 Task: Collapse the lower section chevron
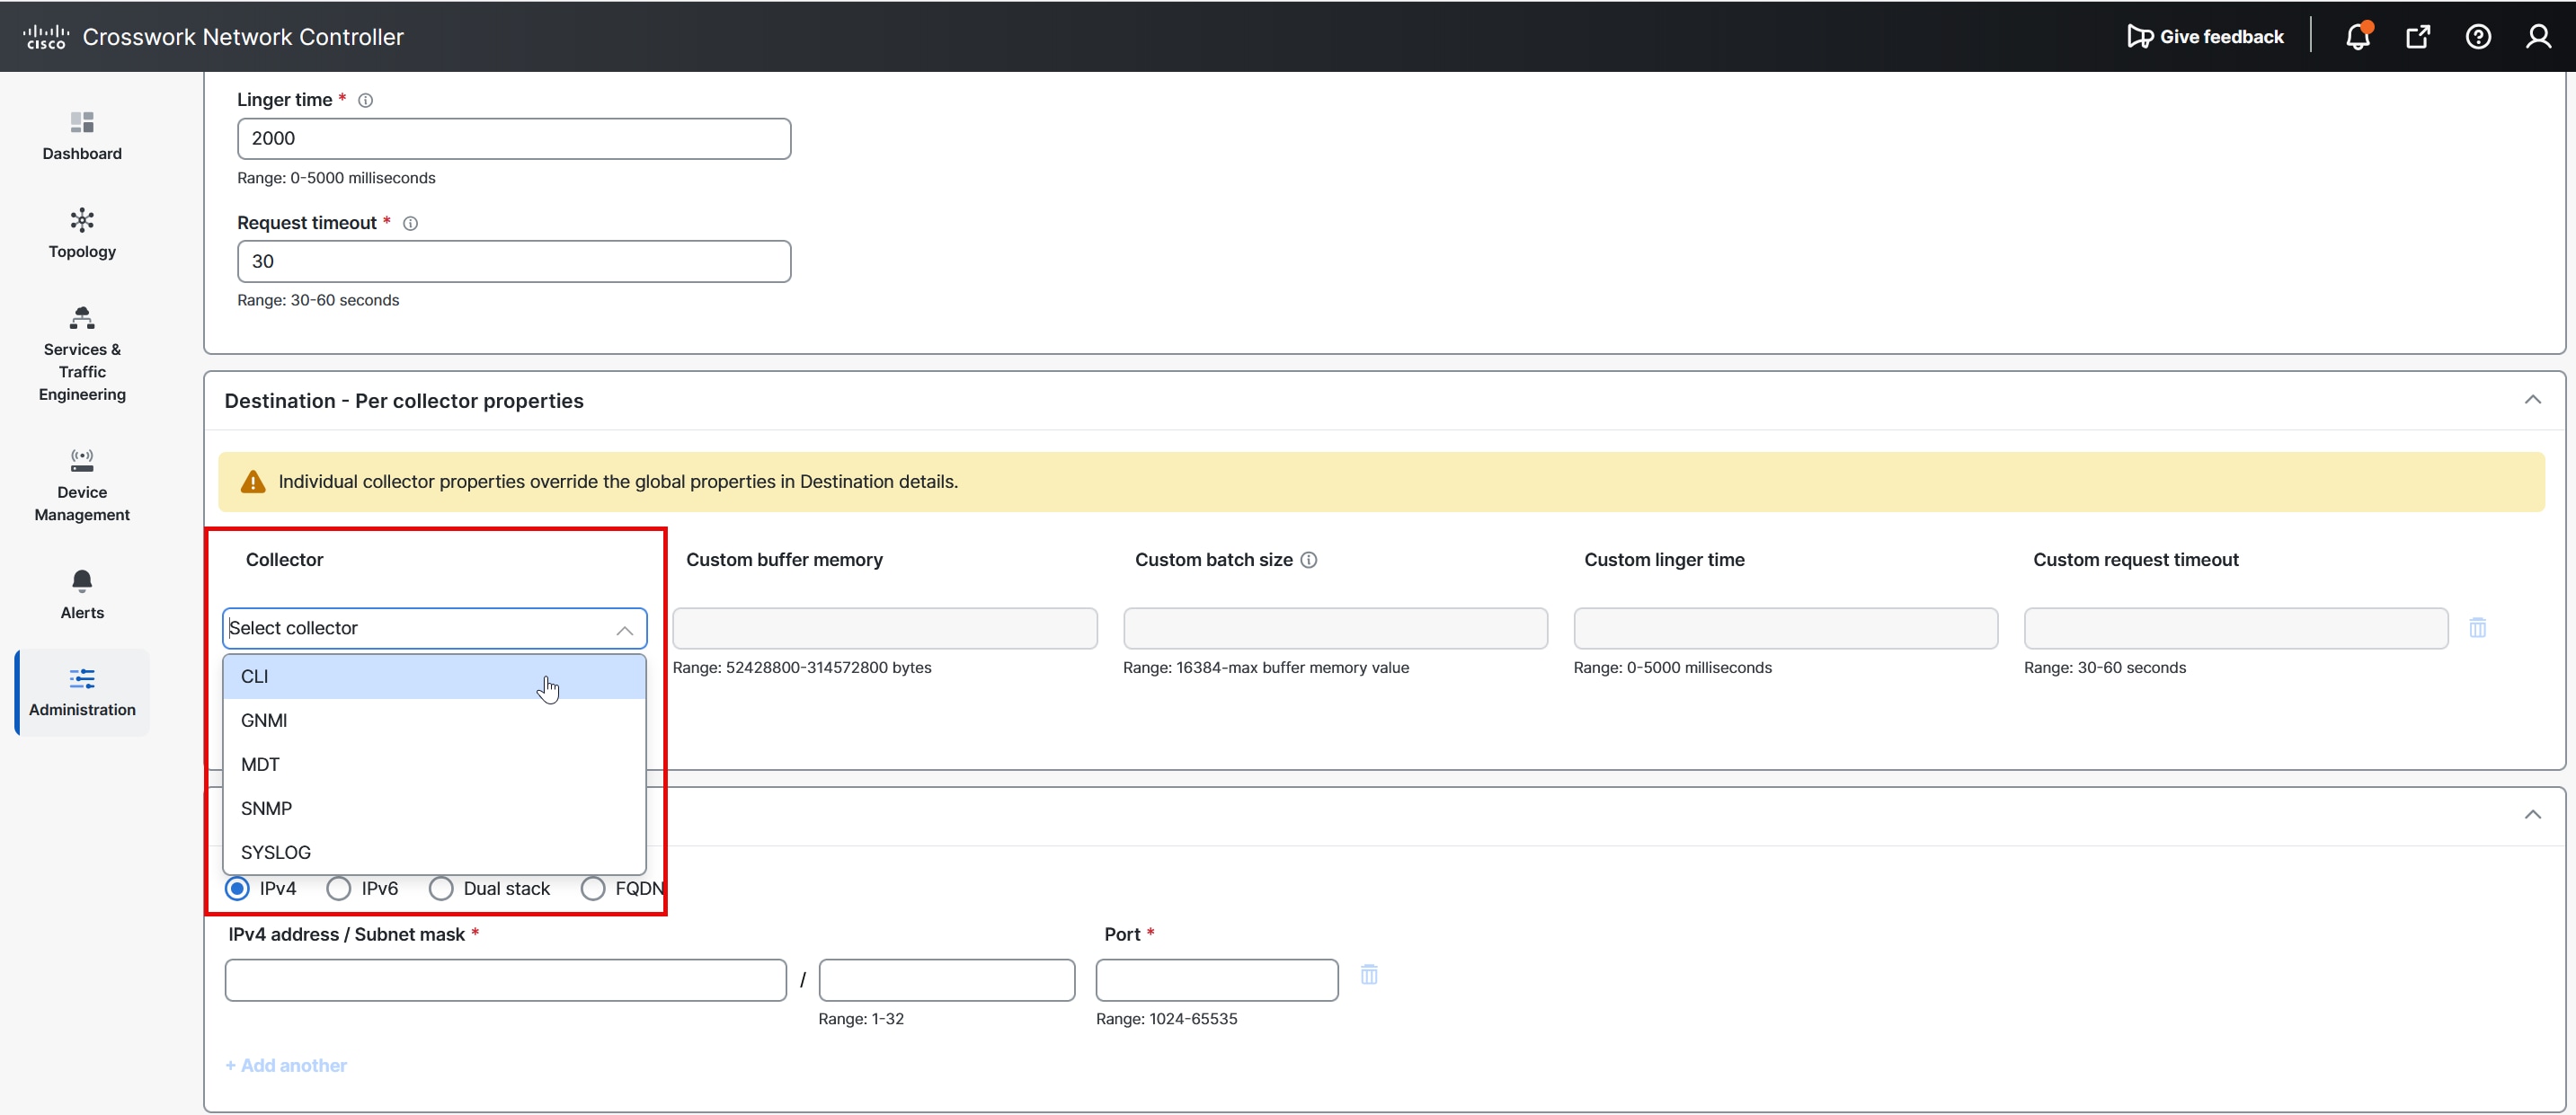click(2531, 815)
